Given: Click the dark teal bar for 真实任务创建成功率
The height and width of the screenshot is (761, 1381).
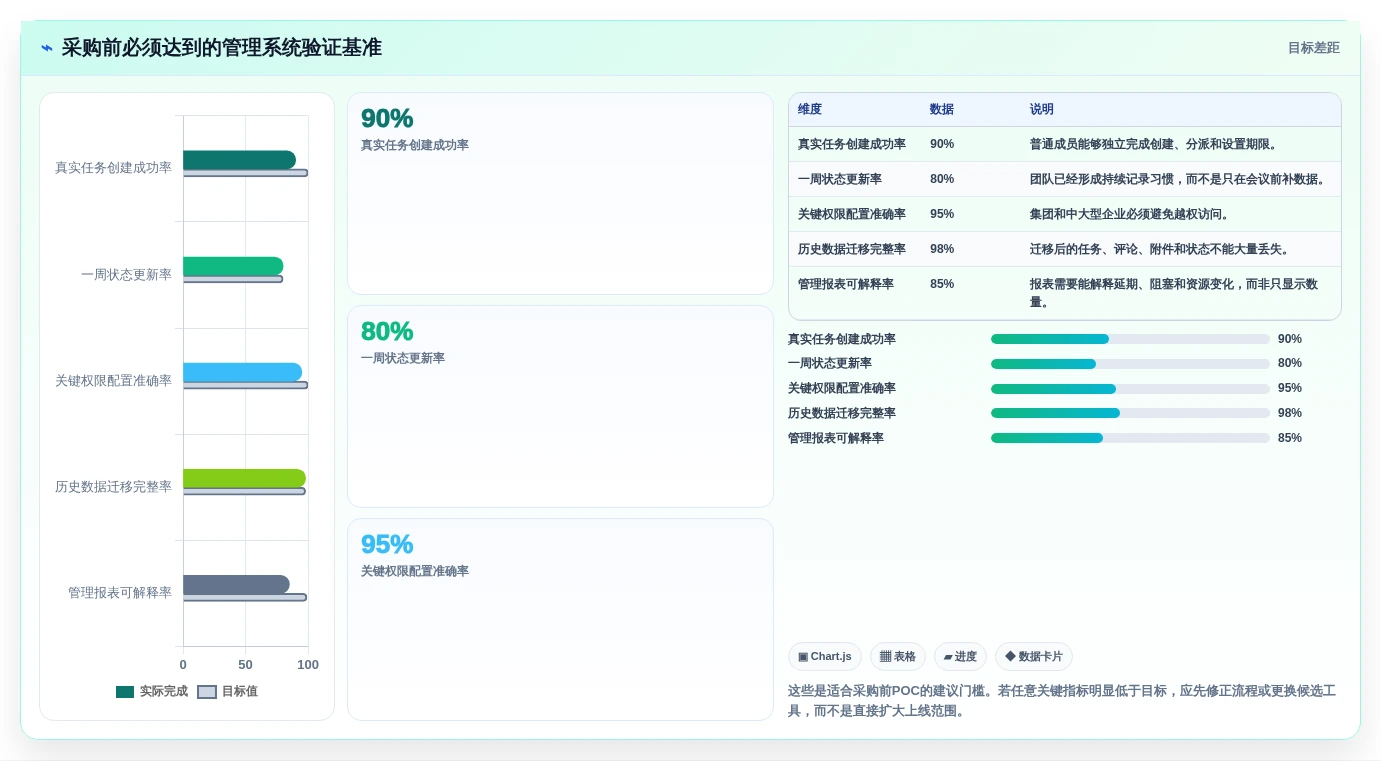Looking at the screenshot, I should (239, 160).
